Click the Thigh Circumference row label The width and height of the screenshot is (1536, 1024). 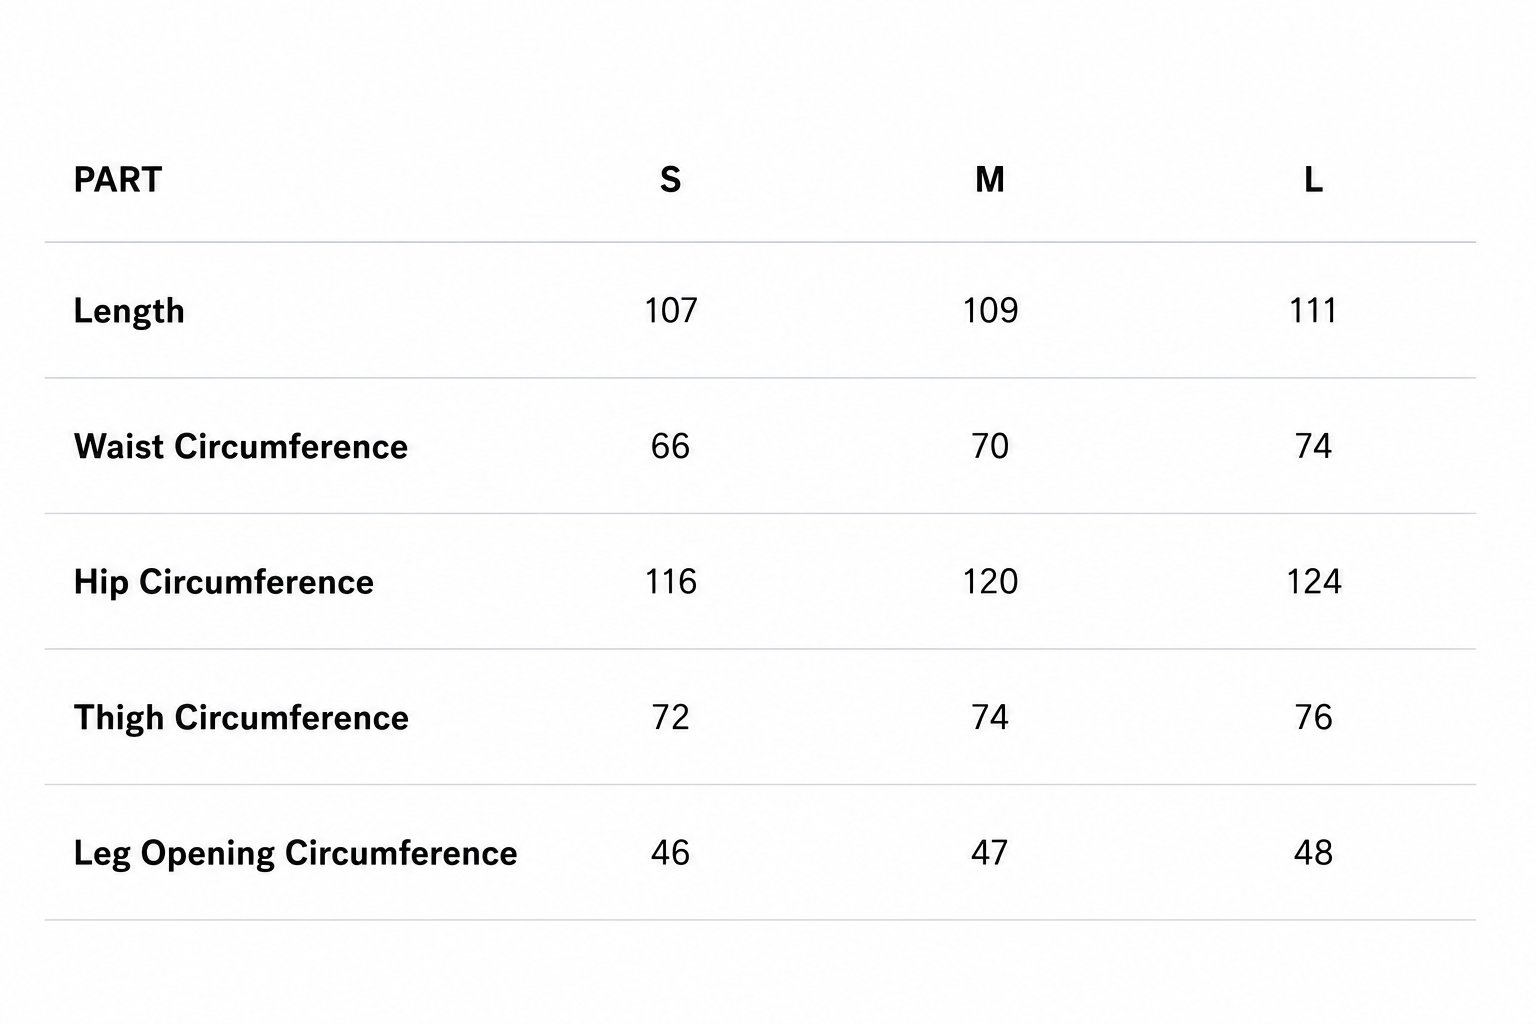[x=241, y=717]
